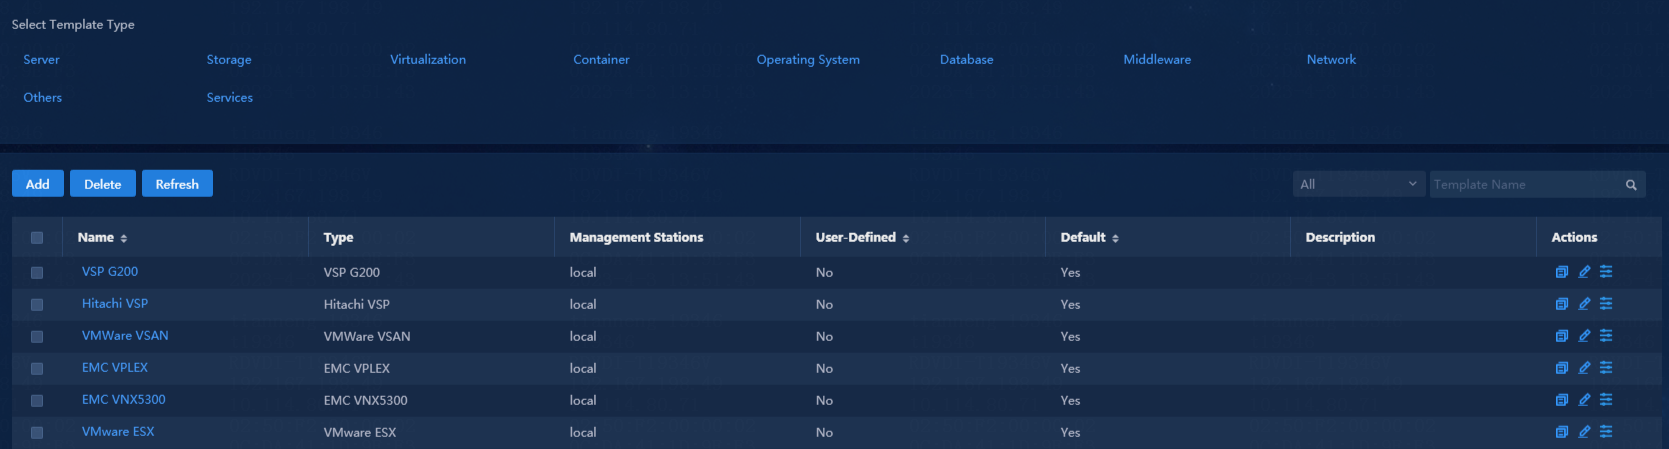Viewport: 1669px width, 449px height.
Task: Select the Storage template type
Action: pos(229,60)
